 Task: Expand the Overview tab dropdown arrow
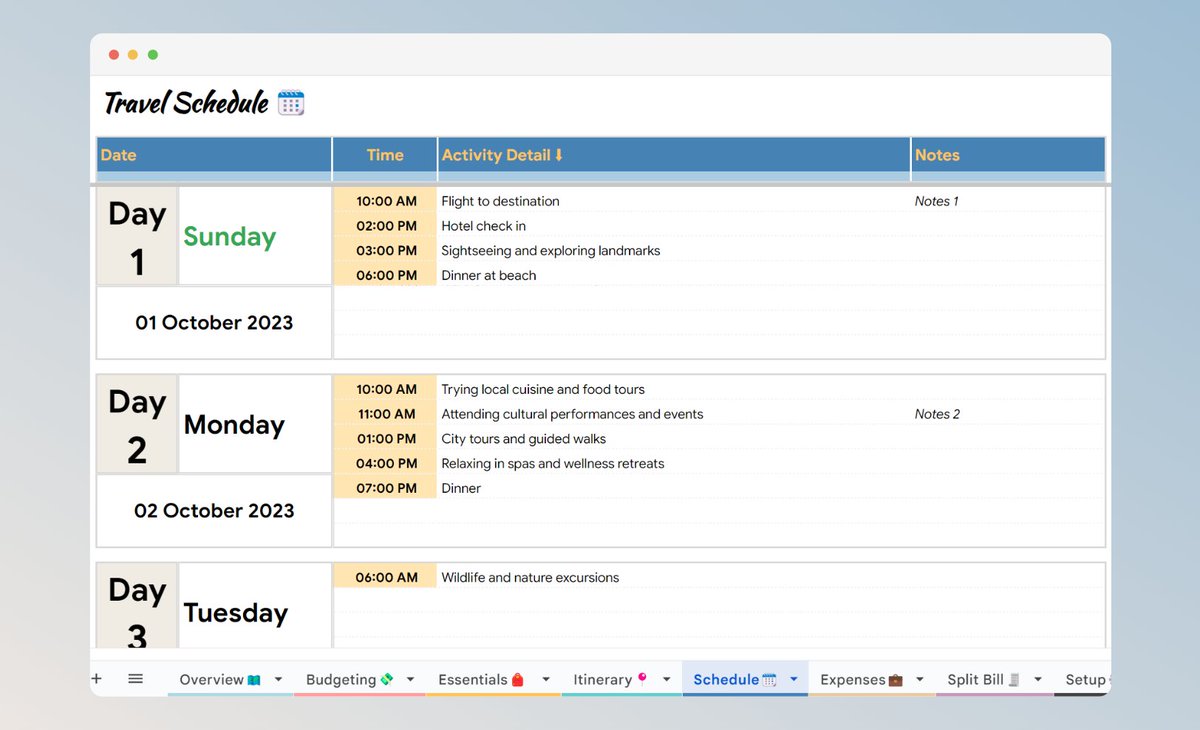coord(278,679)
